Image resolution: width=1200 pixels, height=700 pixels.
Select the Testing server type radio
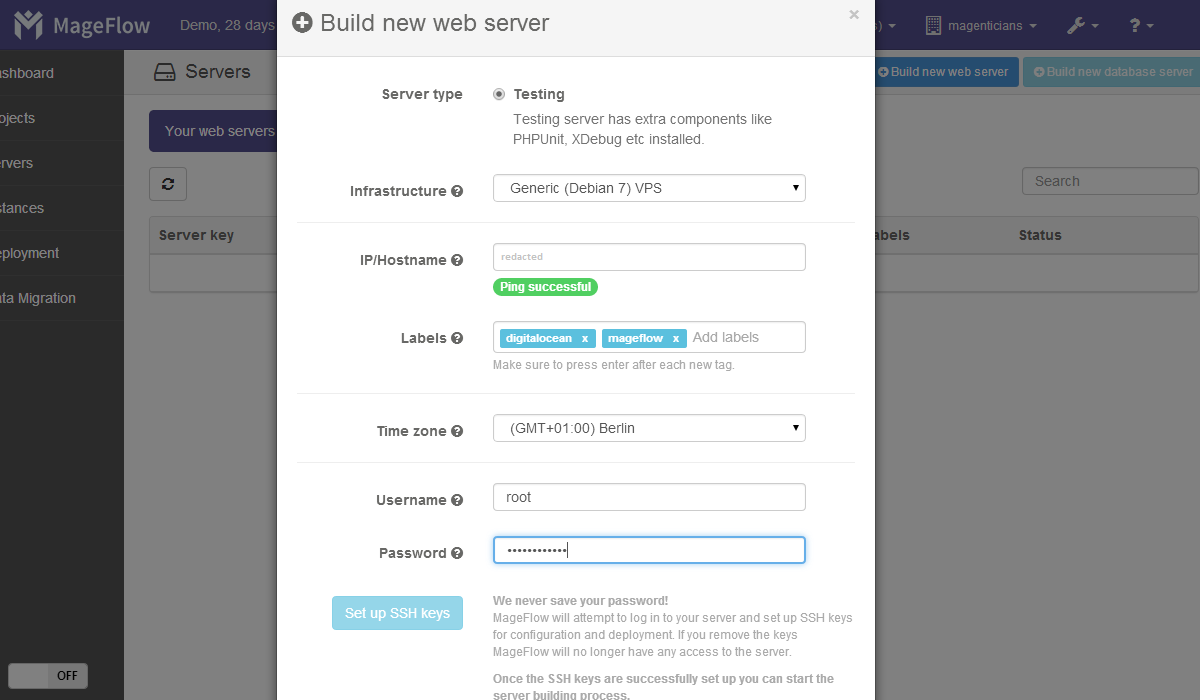pos(499,94)
